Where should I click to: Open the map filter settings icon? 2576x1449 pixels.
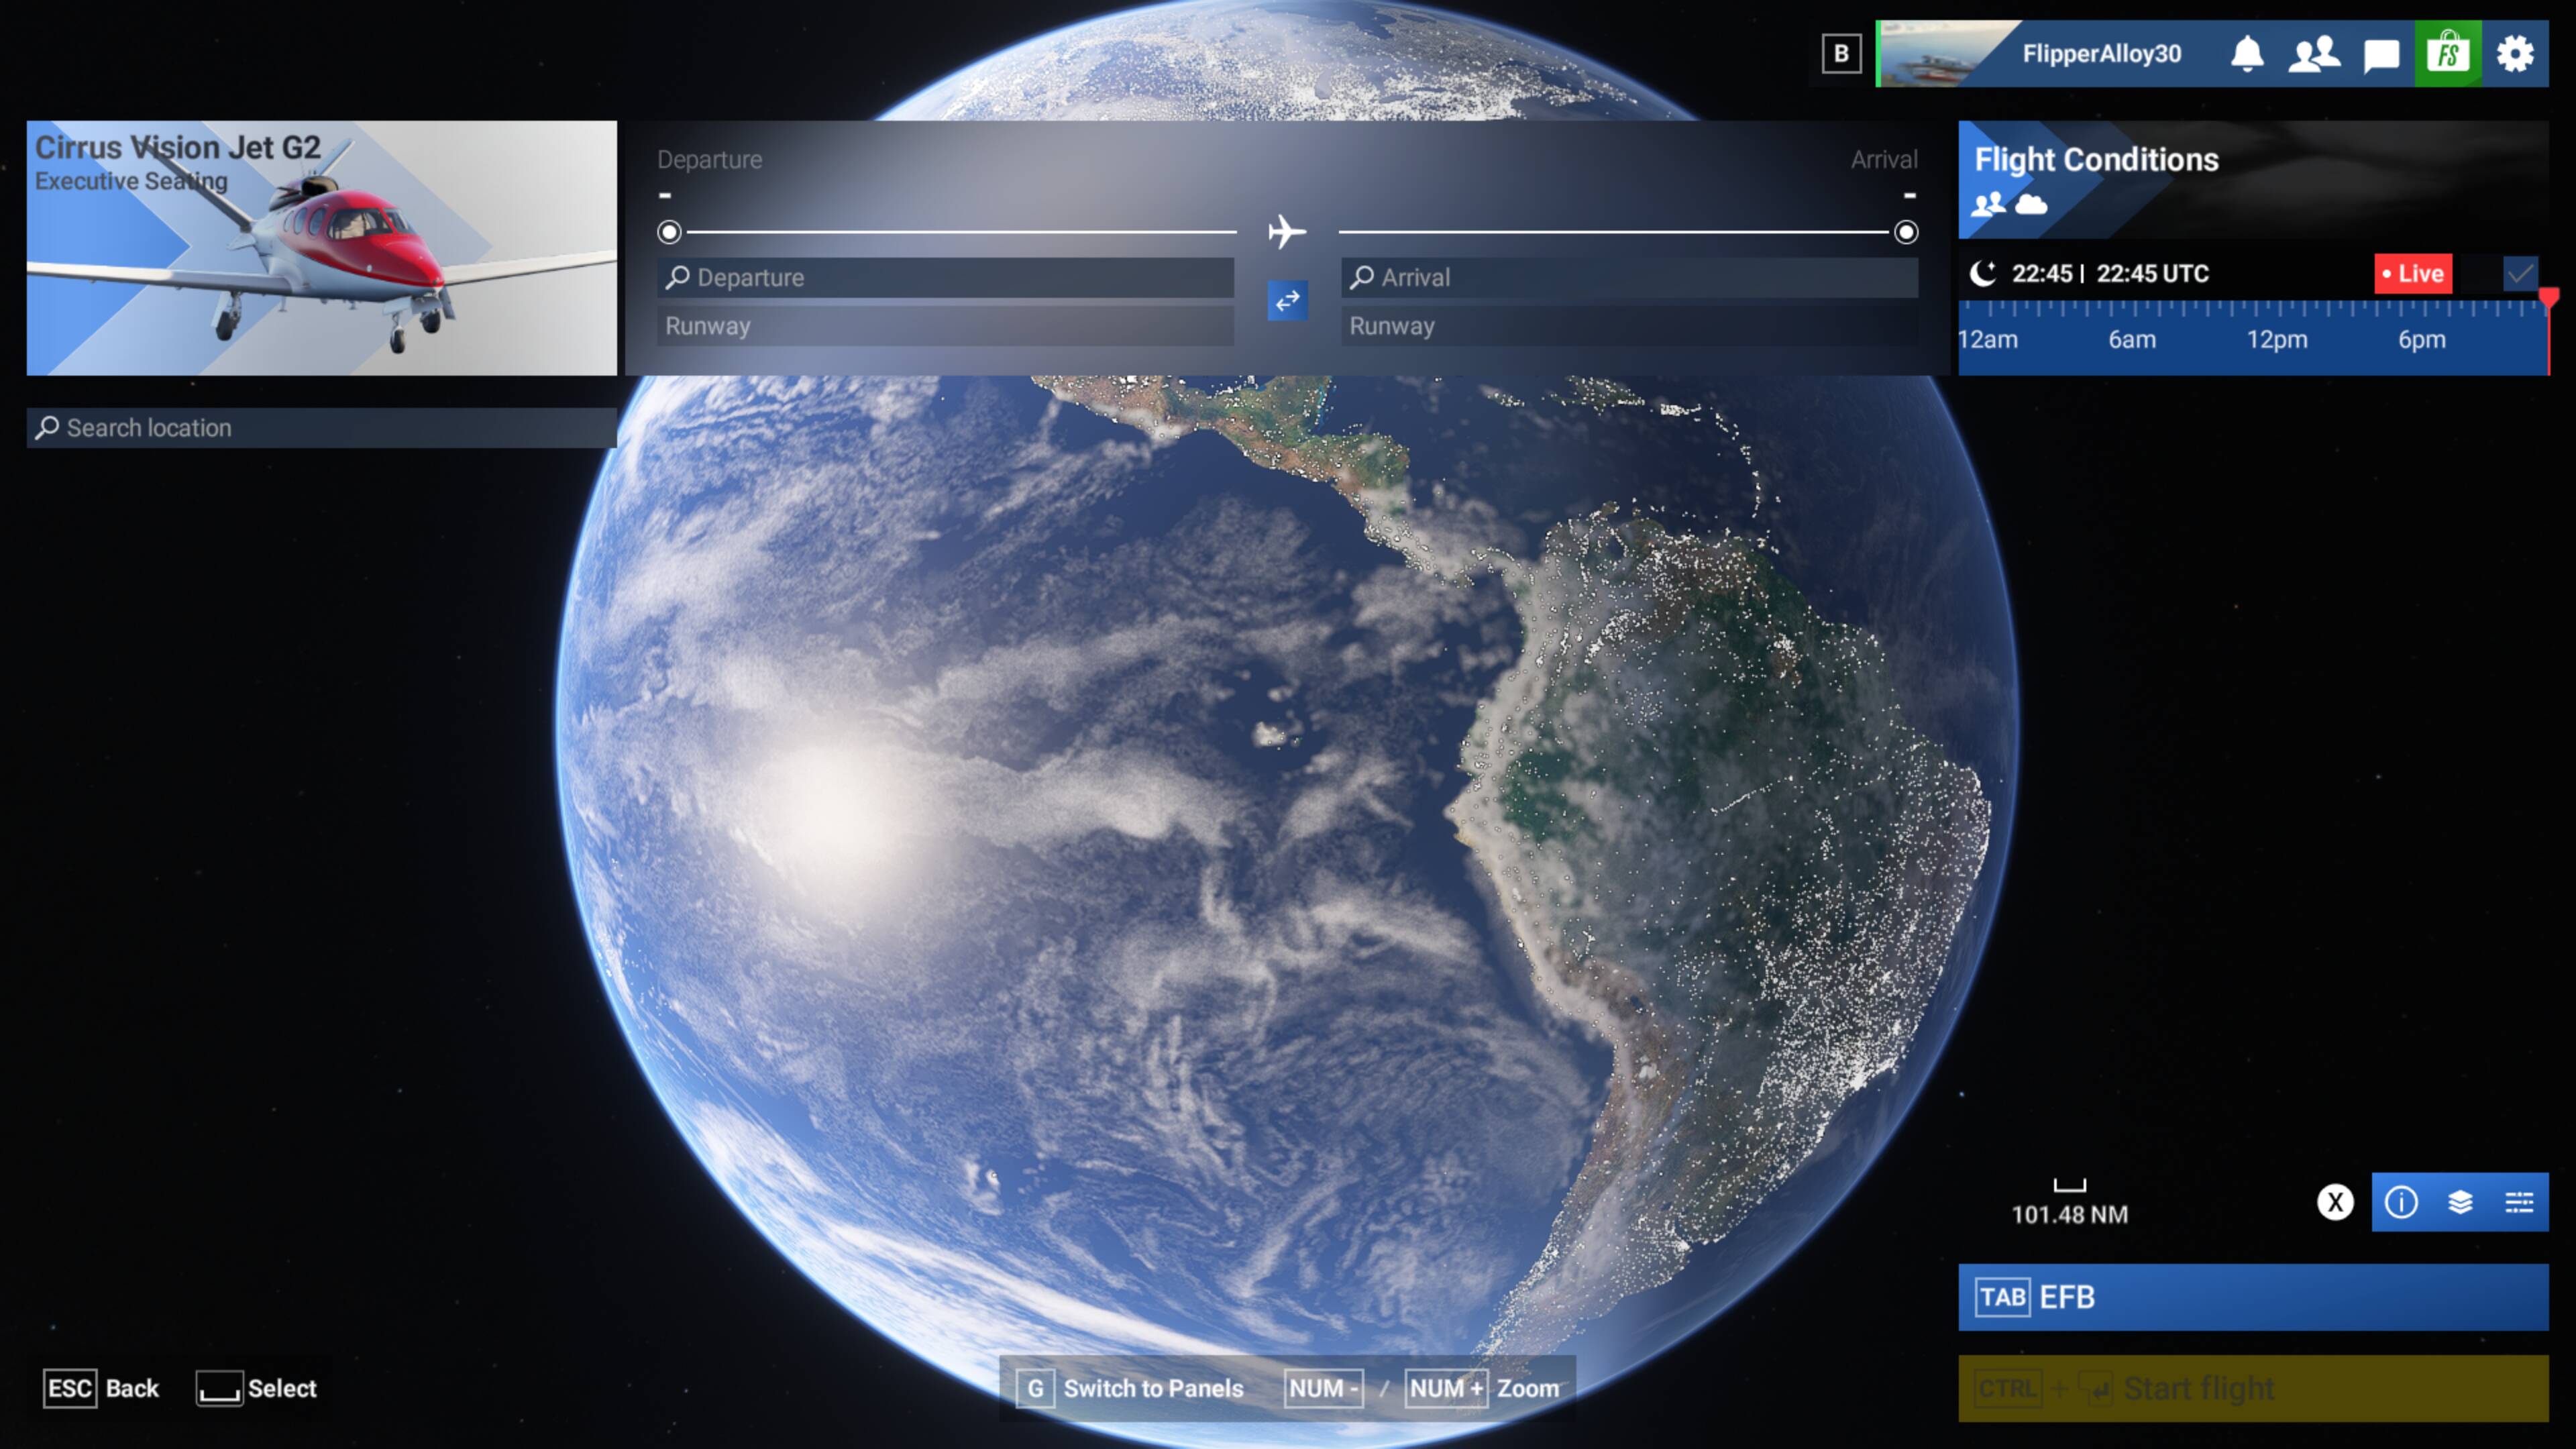2518,1201
